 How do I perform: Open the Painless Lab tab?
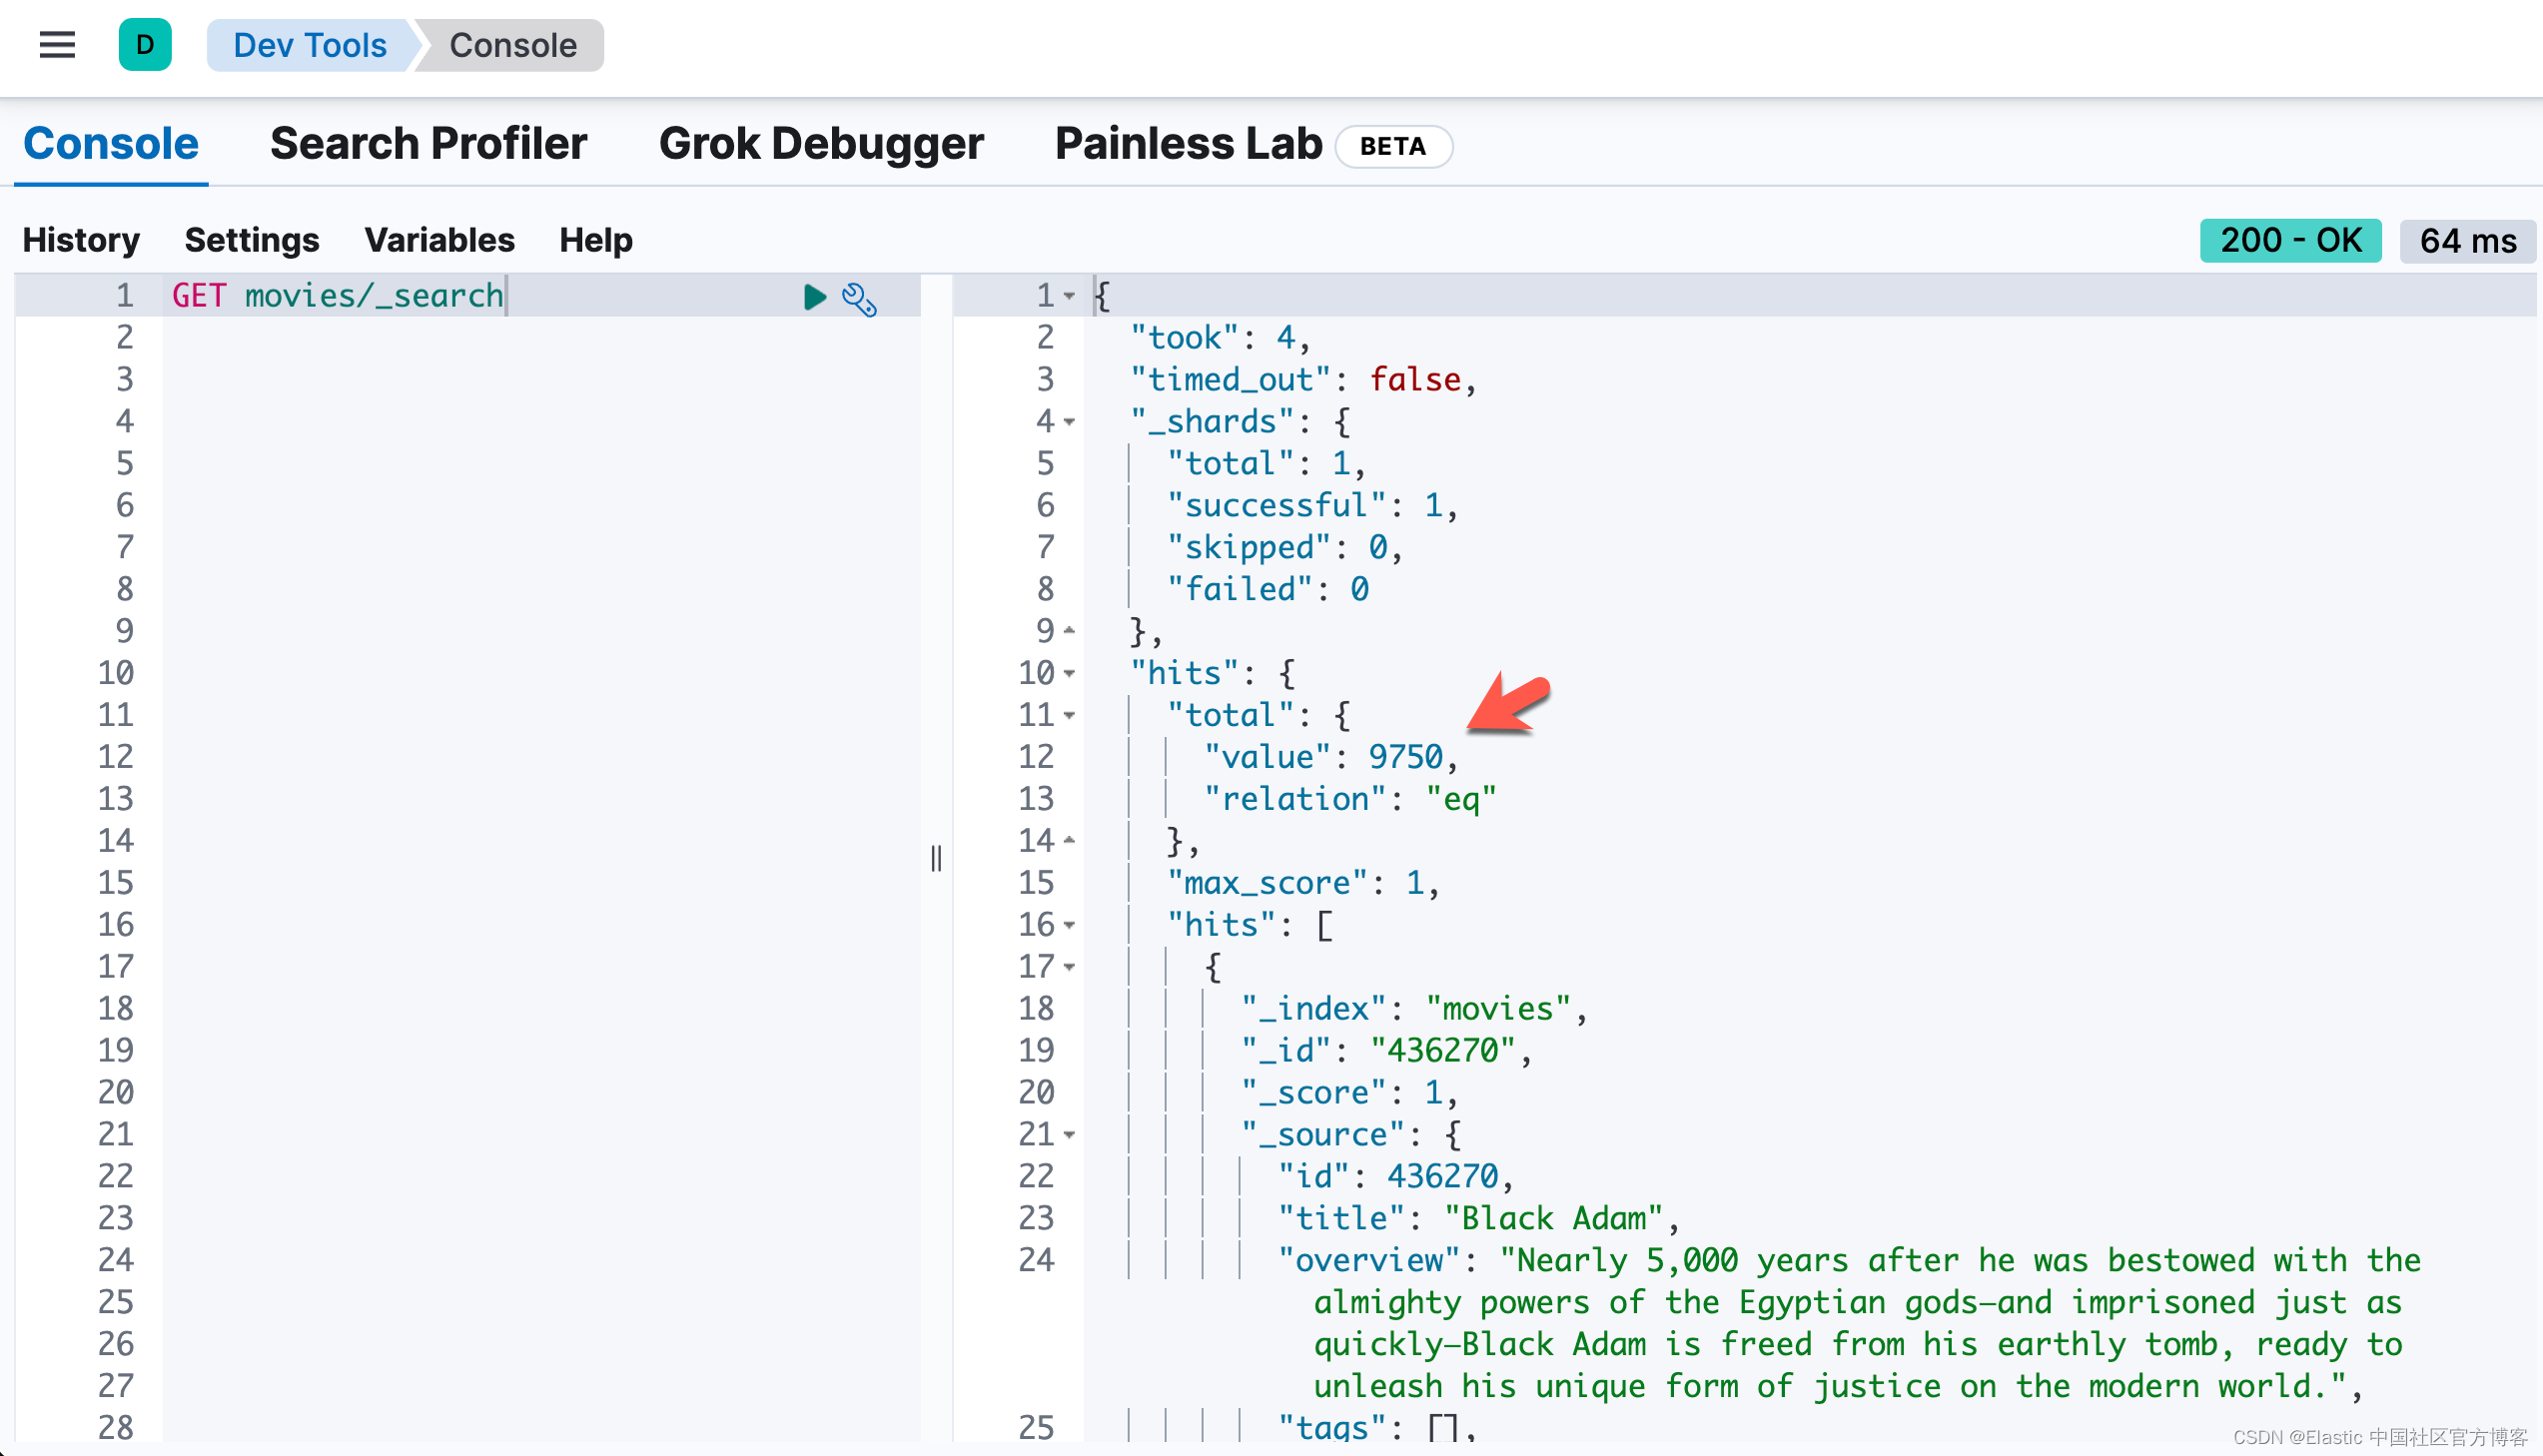(x=1188, y=144)
